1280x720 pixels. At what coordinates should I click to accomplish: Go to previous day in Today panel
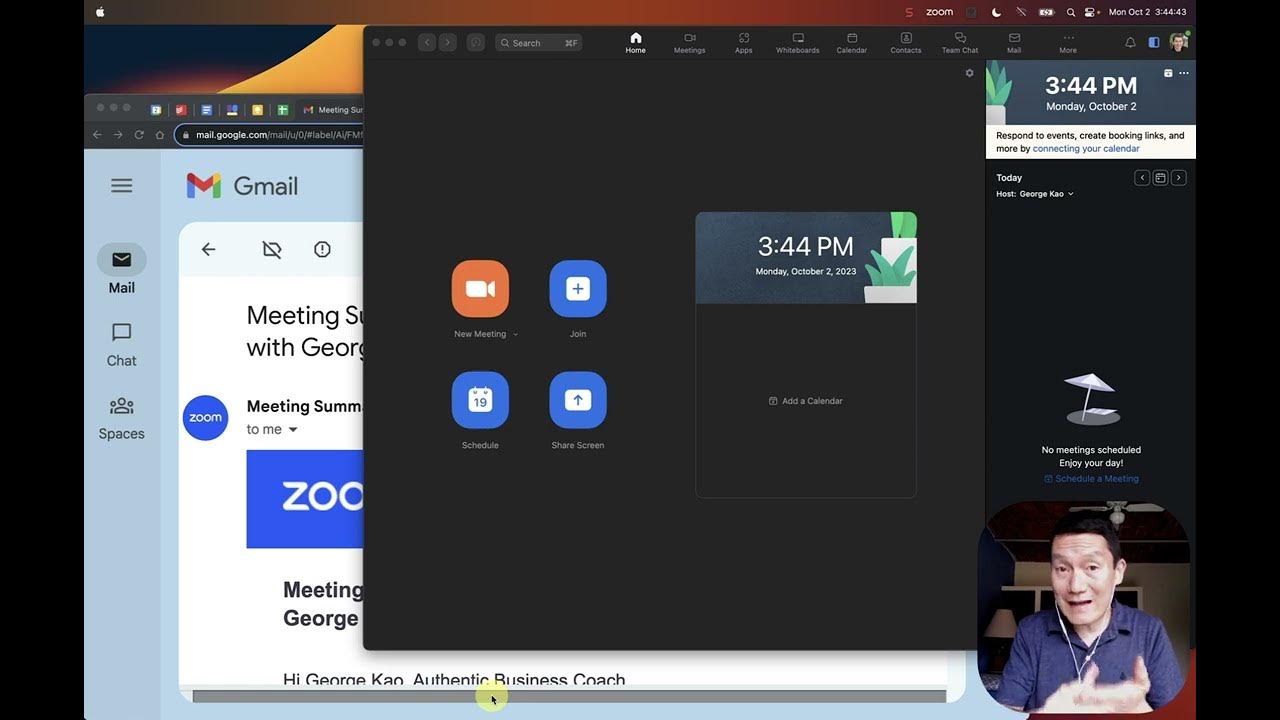(x=1142, y=178)
